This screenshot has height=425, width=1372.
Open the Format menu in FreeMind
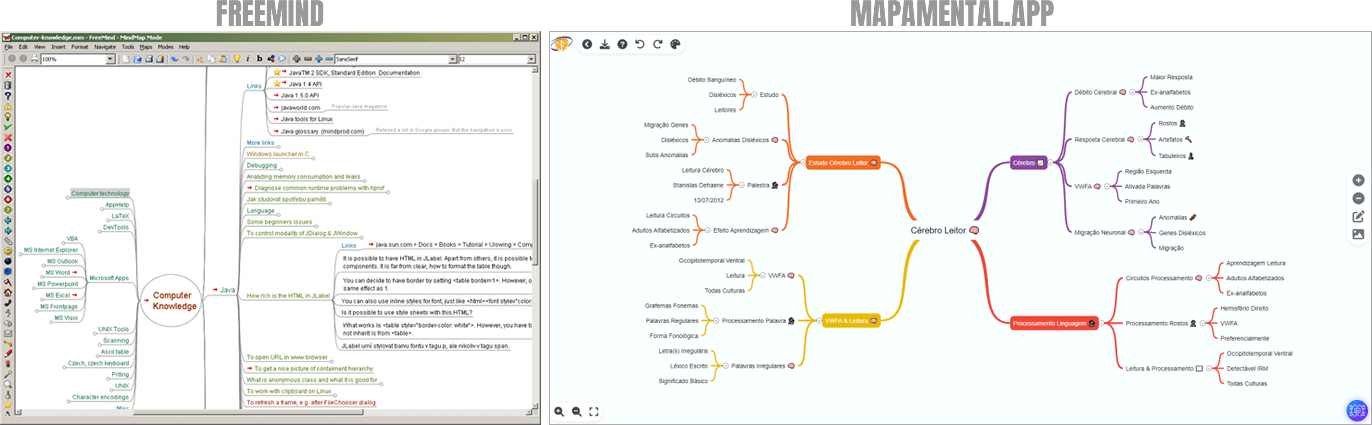(80, 47)
